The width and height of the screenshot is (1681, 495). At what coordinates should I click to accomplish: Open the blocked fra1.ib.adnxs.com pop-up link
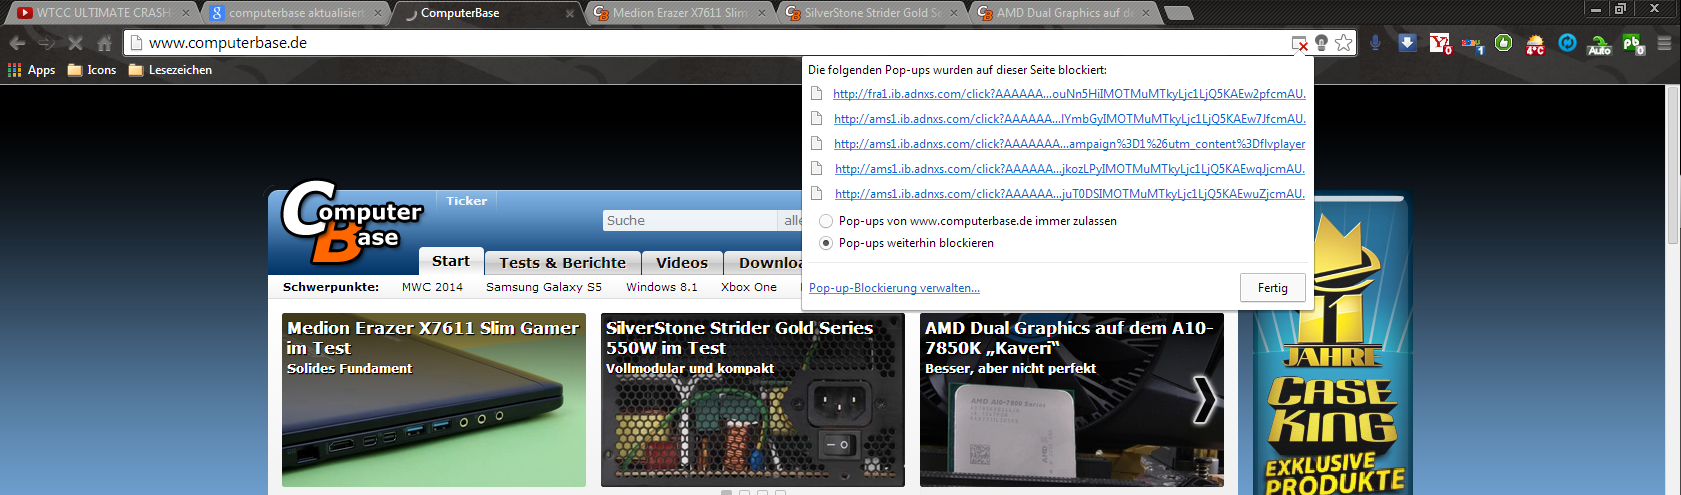click(1069, 94)
